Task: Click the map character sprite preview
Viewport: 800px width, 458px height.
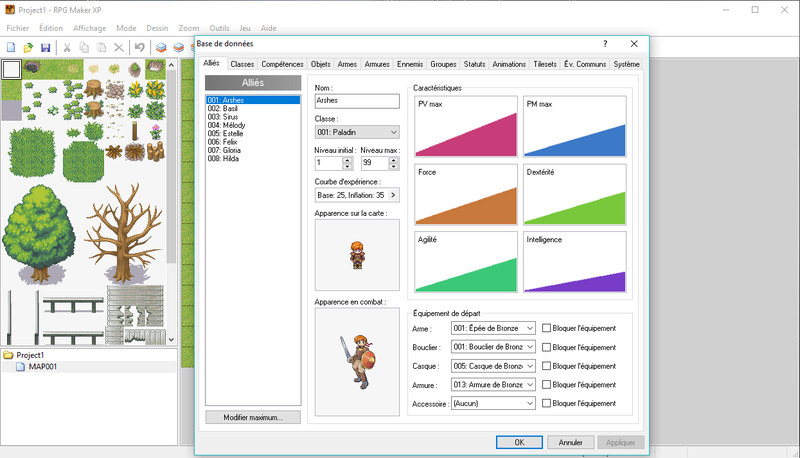Action: click(357, 255)
